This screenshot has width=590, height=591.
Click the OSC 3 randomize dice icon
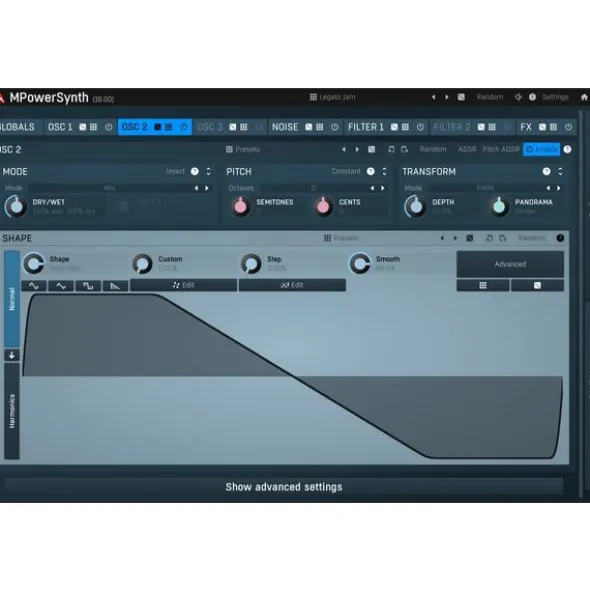click(x=233, y=127)
